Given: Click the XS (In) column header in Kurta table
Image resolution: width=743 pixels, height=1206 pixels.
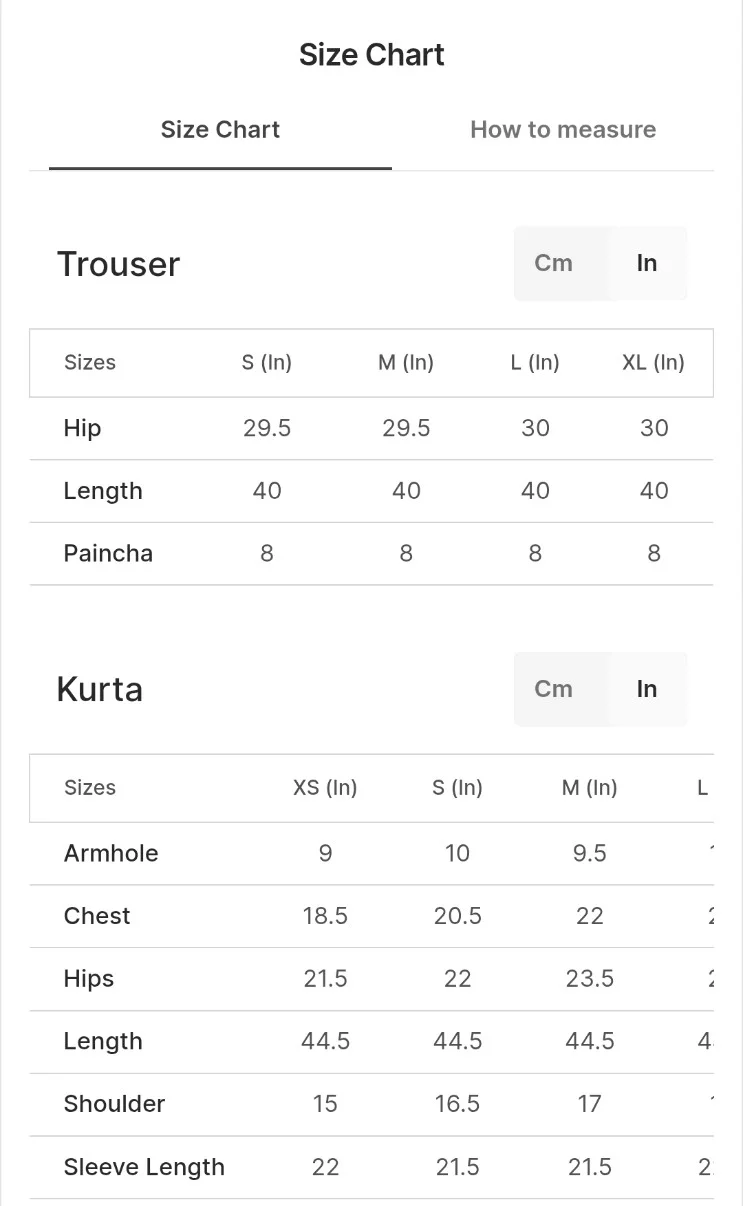Looking at the screenshot, I should pyautogui.click(x=325, y=788).
